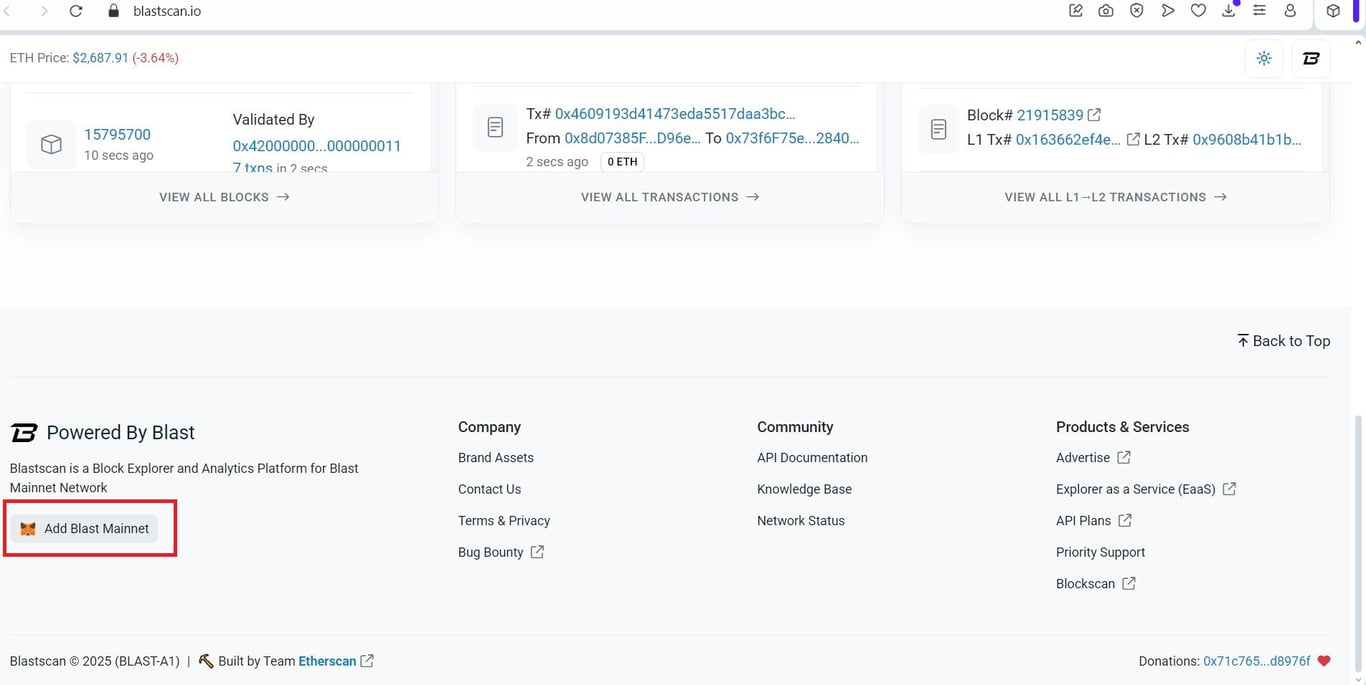Open the external-link icon next to Bug Bounty
This screenshot has height=685, width=1366.
537,551
